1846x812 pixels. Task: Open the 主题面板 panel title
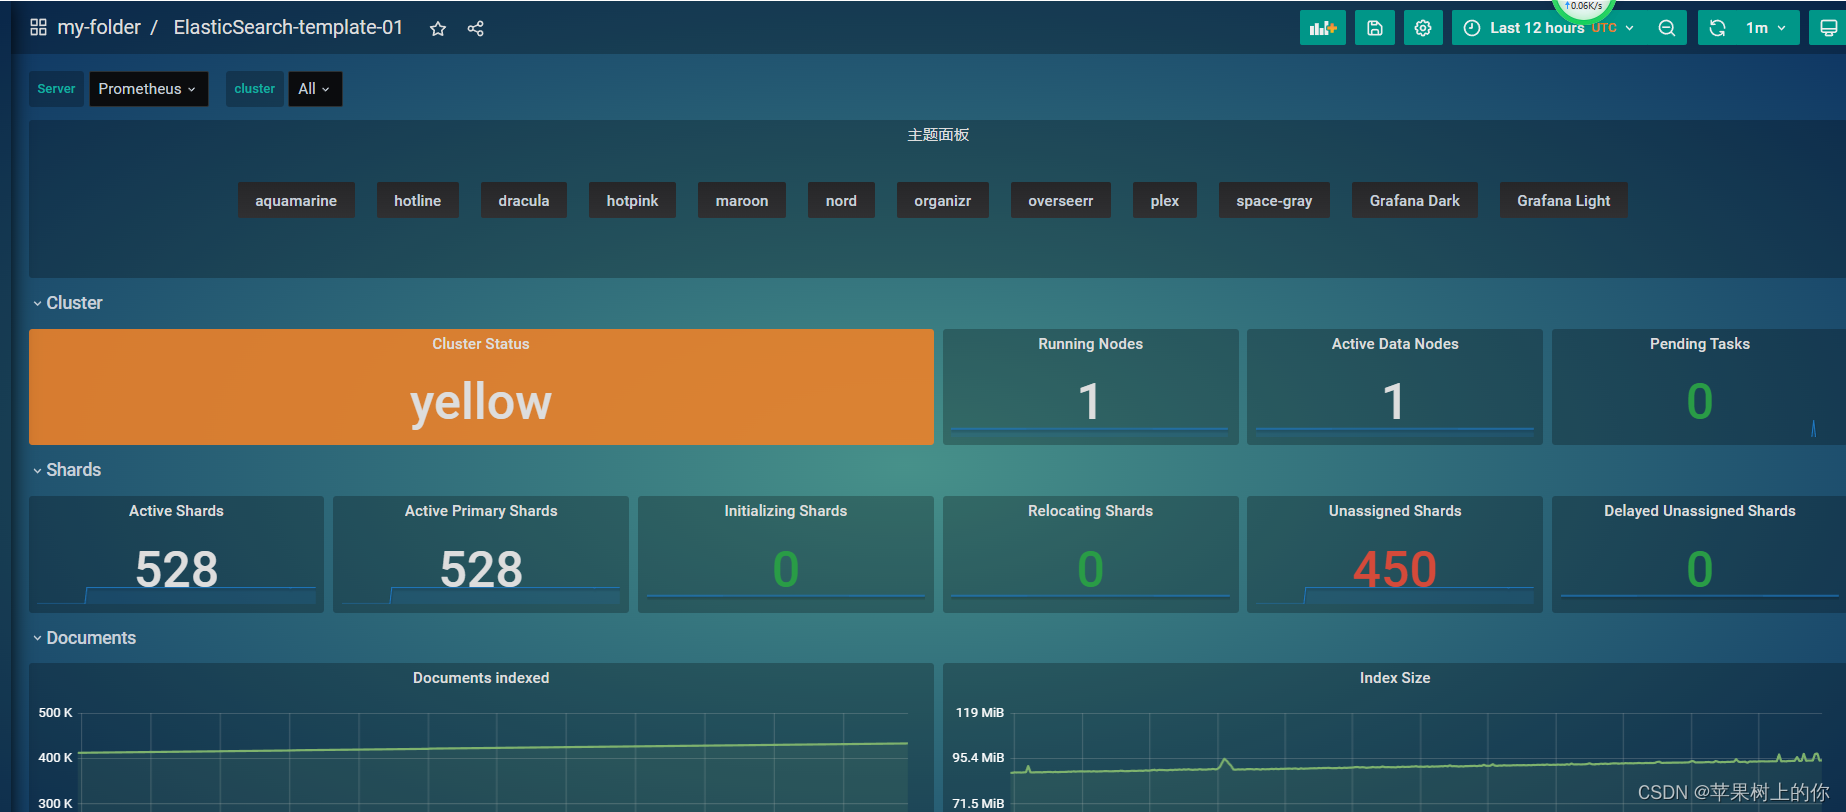click(938, 135)
